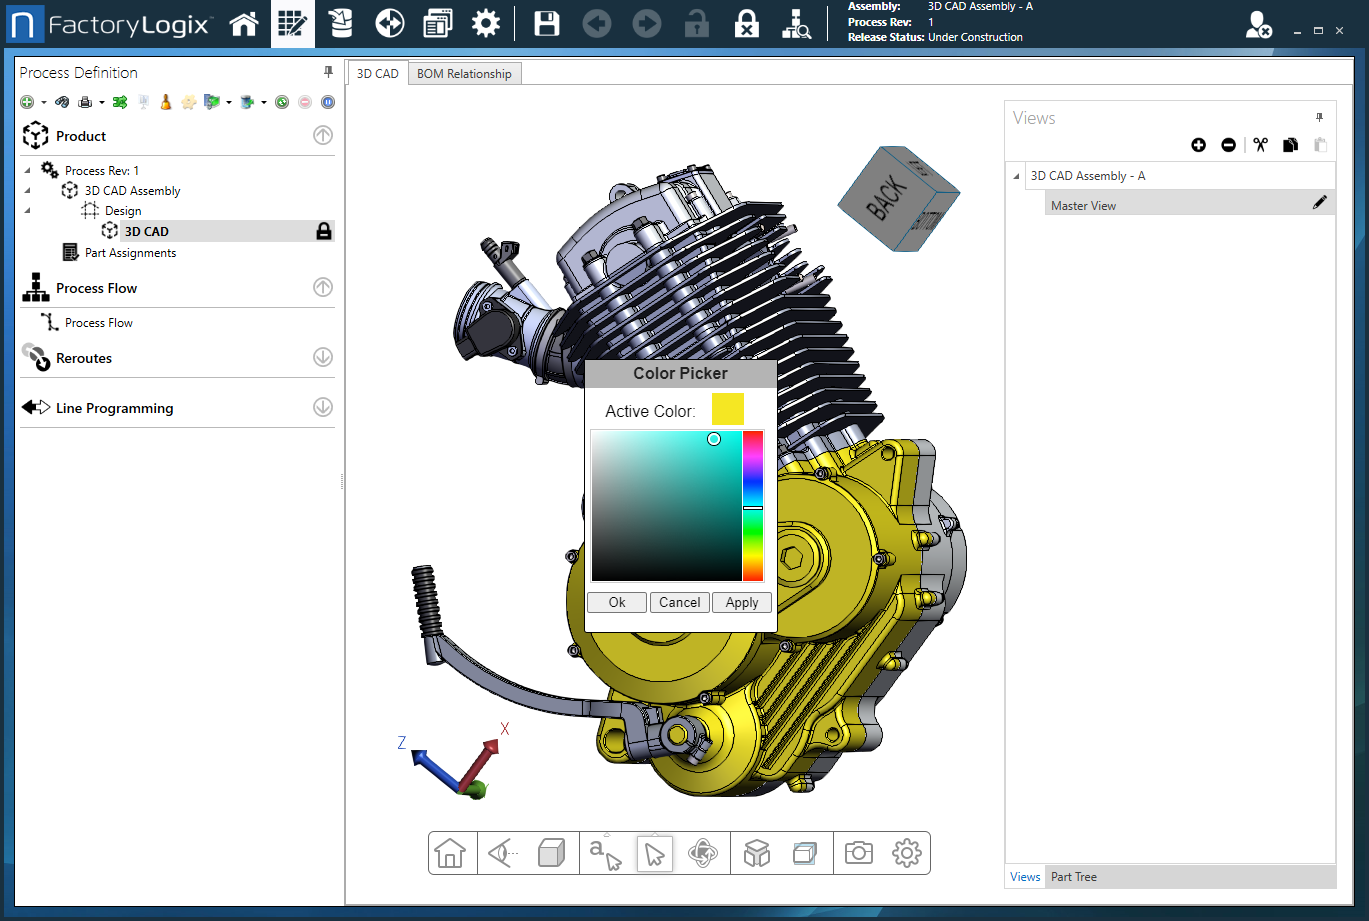The image size is (1369, 921).
Task: Click the remove view minus icon
Action: (1228, 145)
